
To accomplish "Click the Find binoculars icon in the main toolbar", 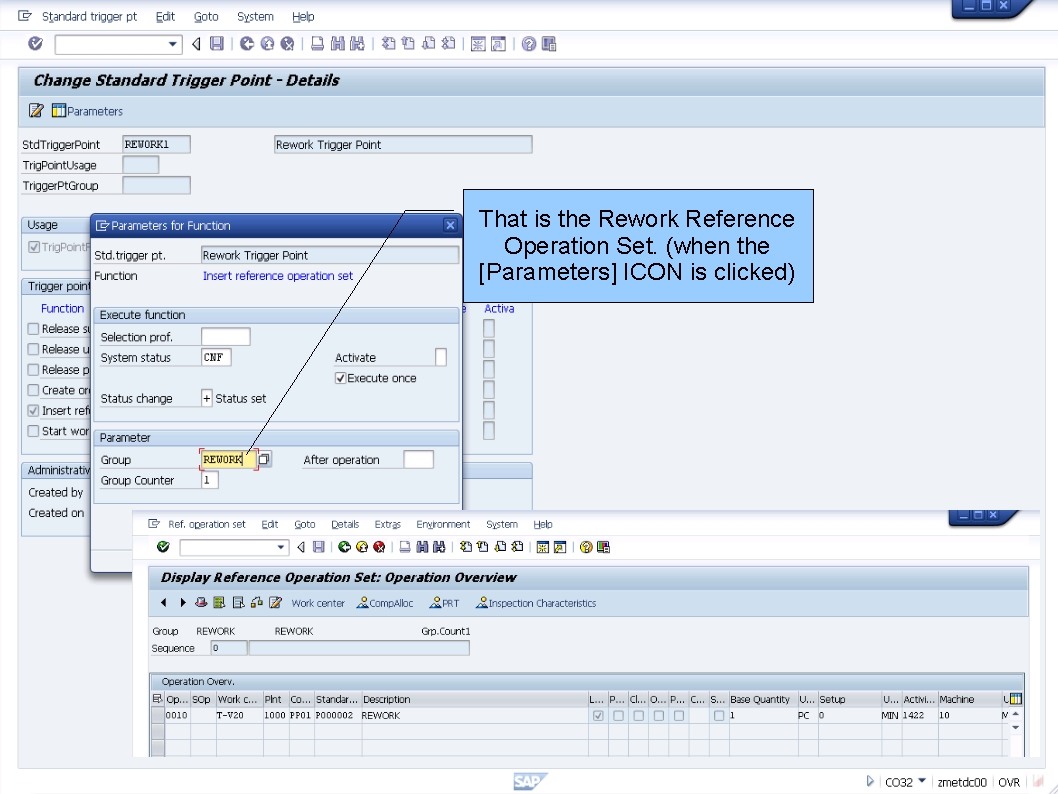I will (338, 44).
